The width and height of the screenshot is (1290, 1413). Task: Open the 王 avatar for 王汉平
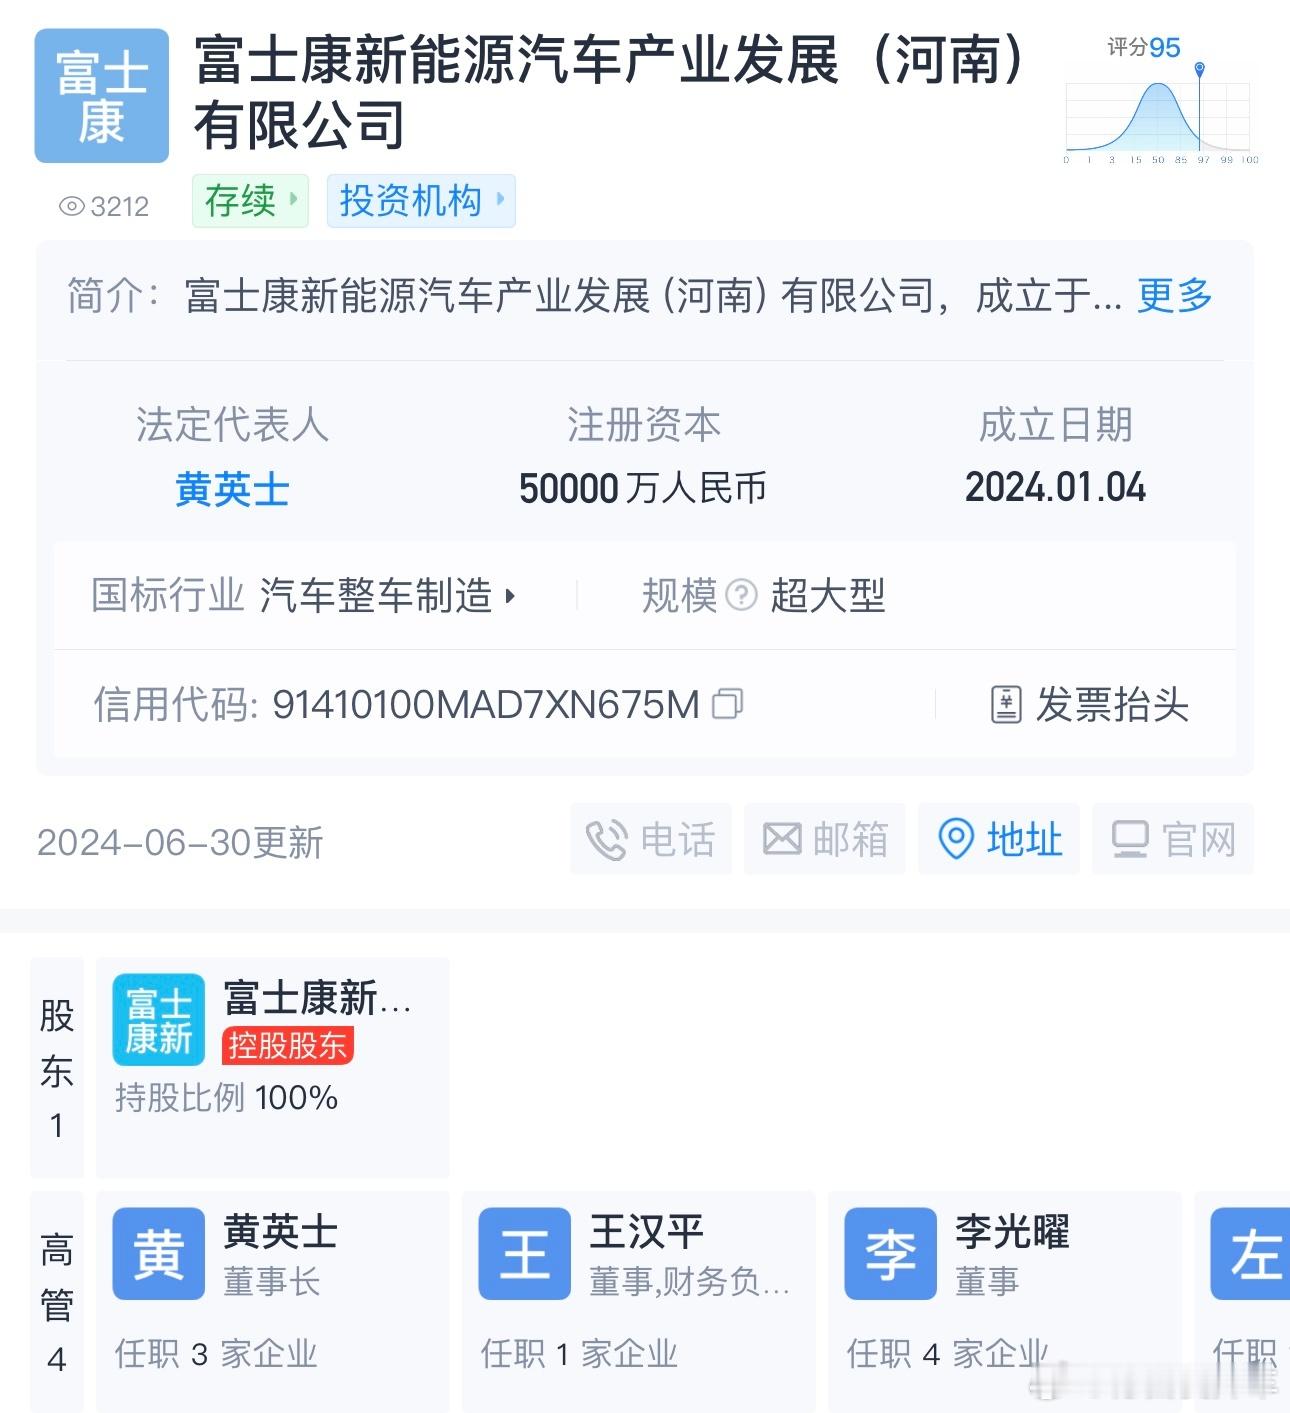point(524,1254)
